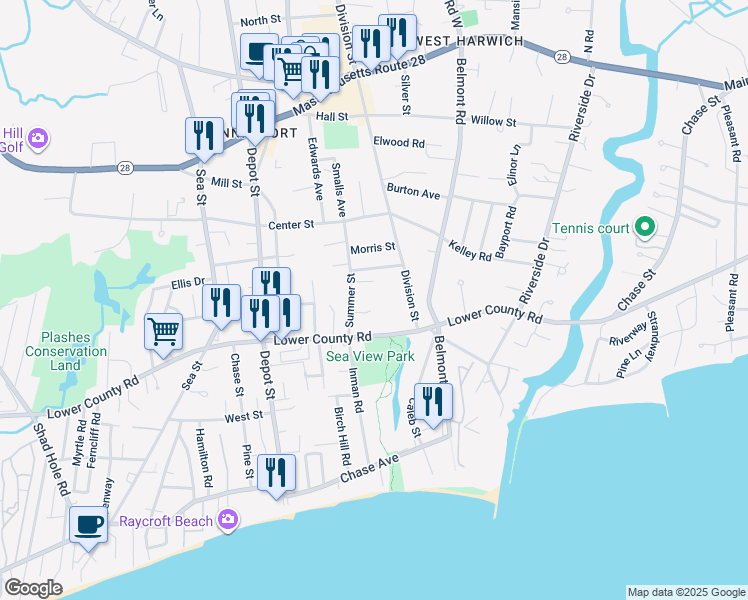Select the green Tennis court pin

[645, 228]
